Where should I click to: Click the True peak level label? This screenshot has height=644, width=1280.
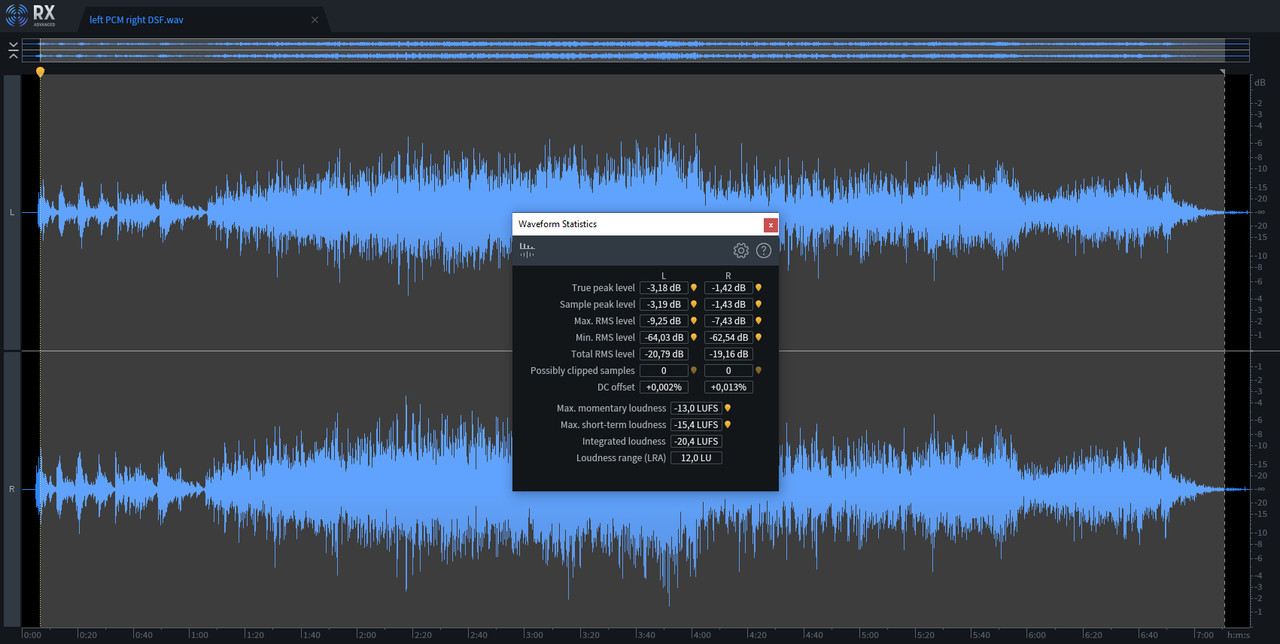click(x=603, y=288)
